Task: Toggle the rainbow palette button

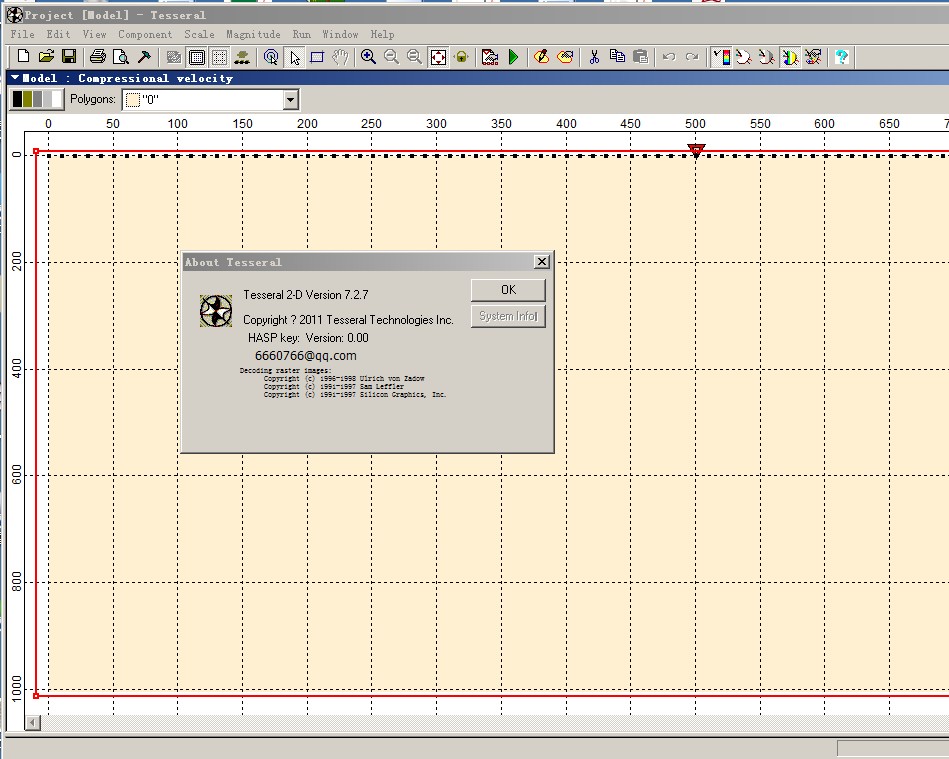Action: click(x=790, y=57)
